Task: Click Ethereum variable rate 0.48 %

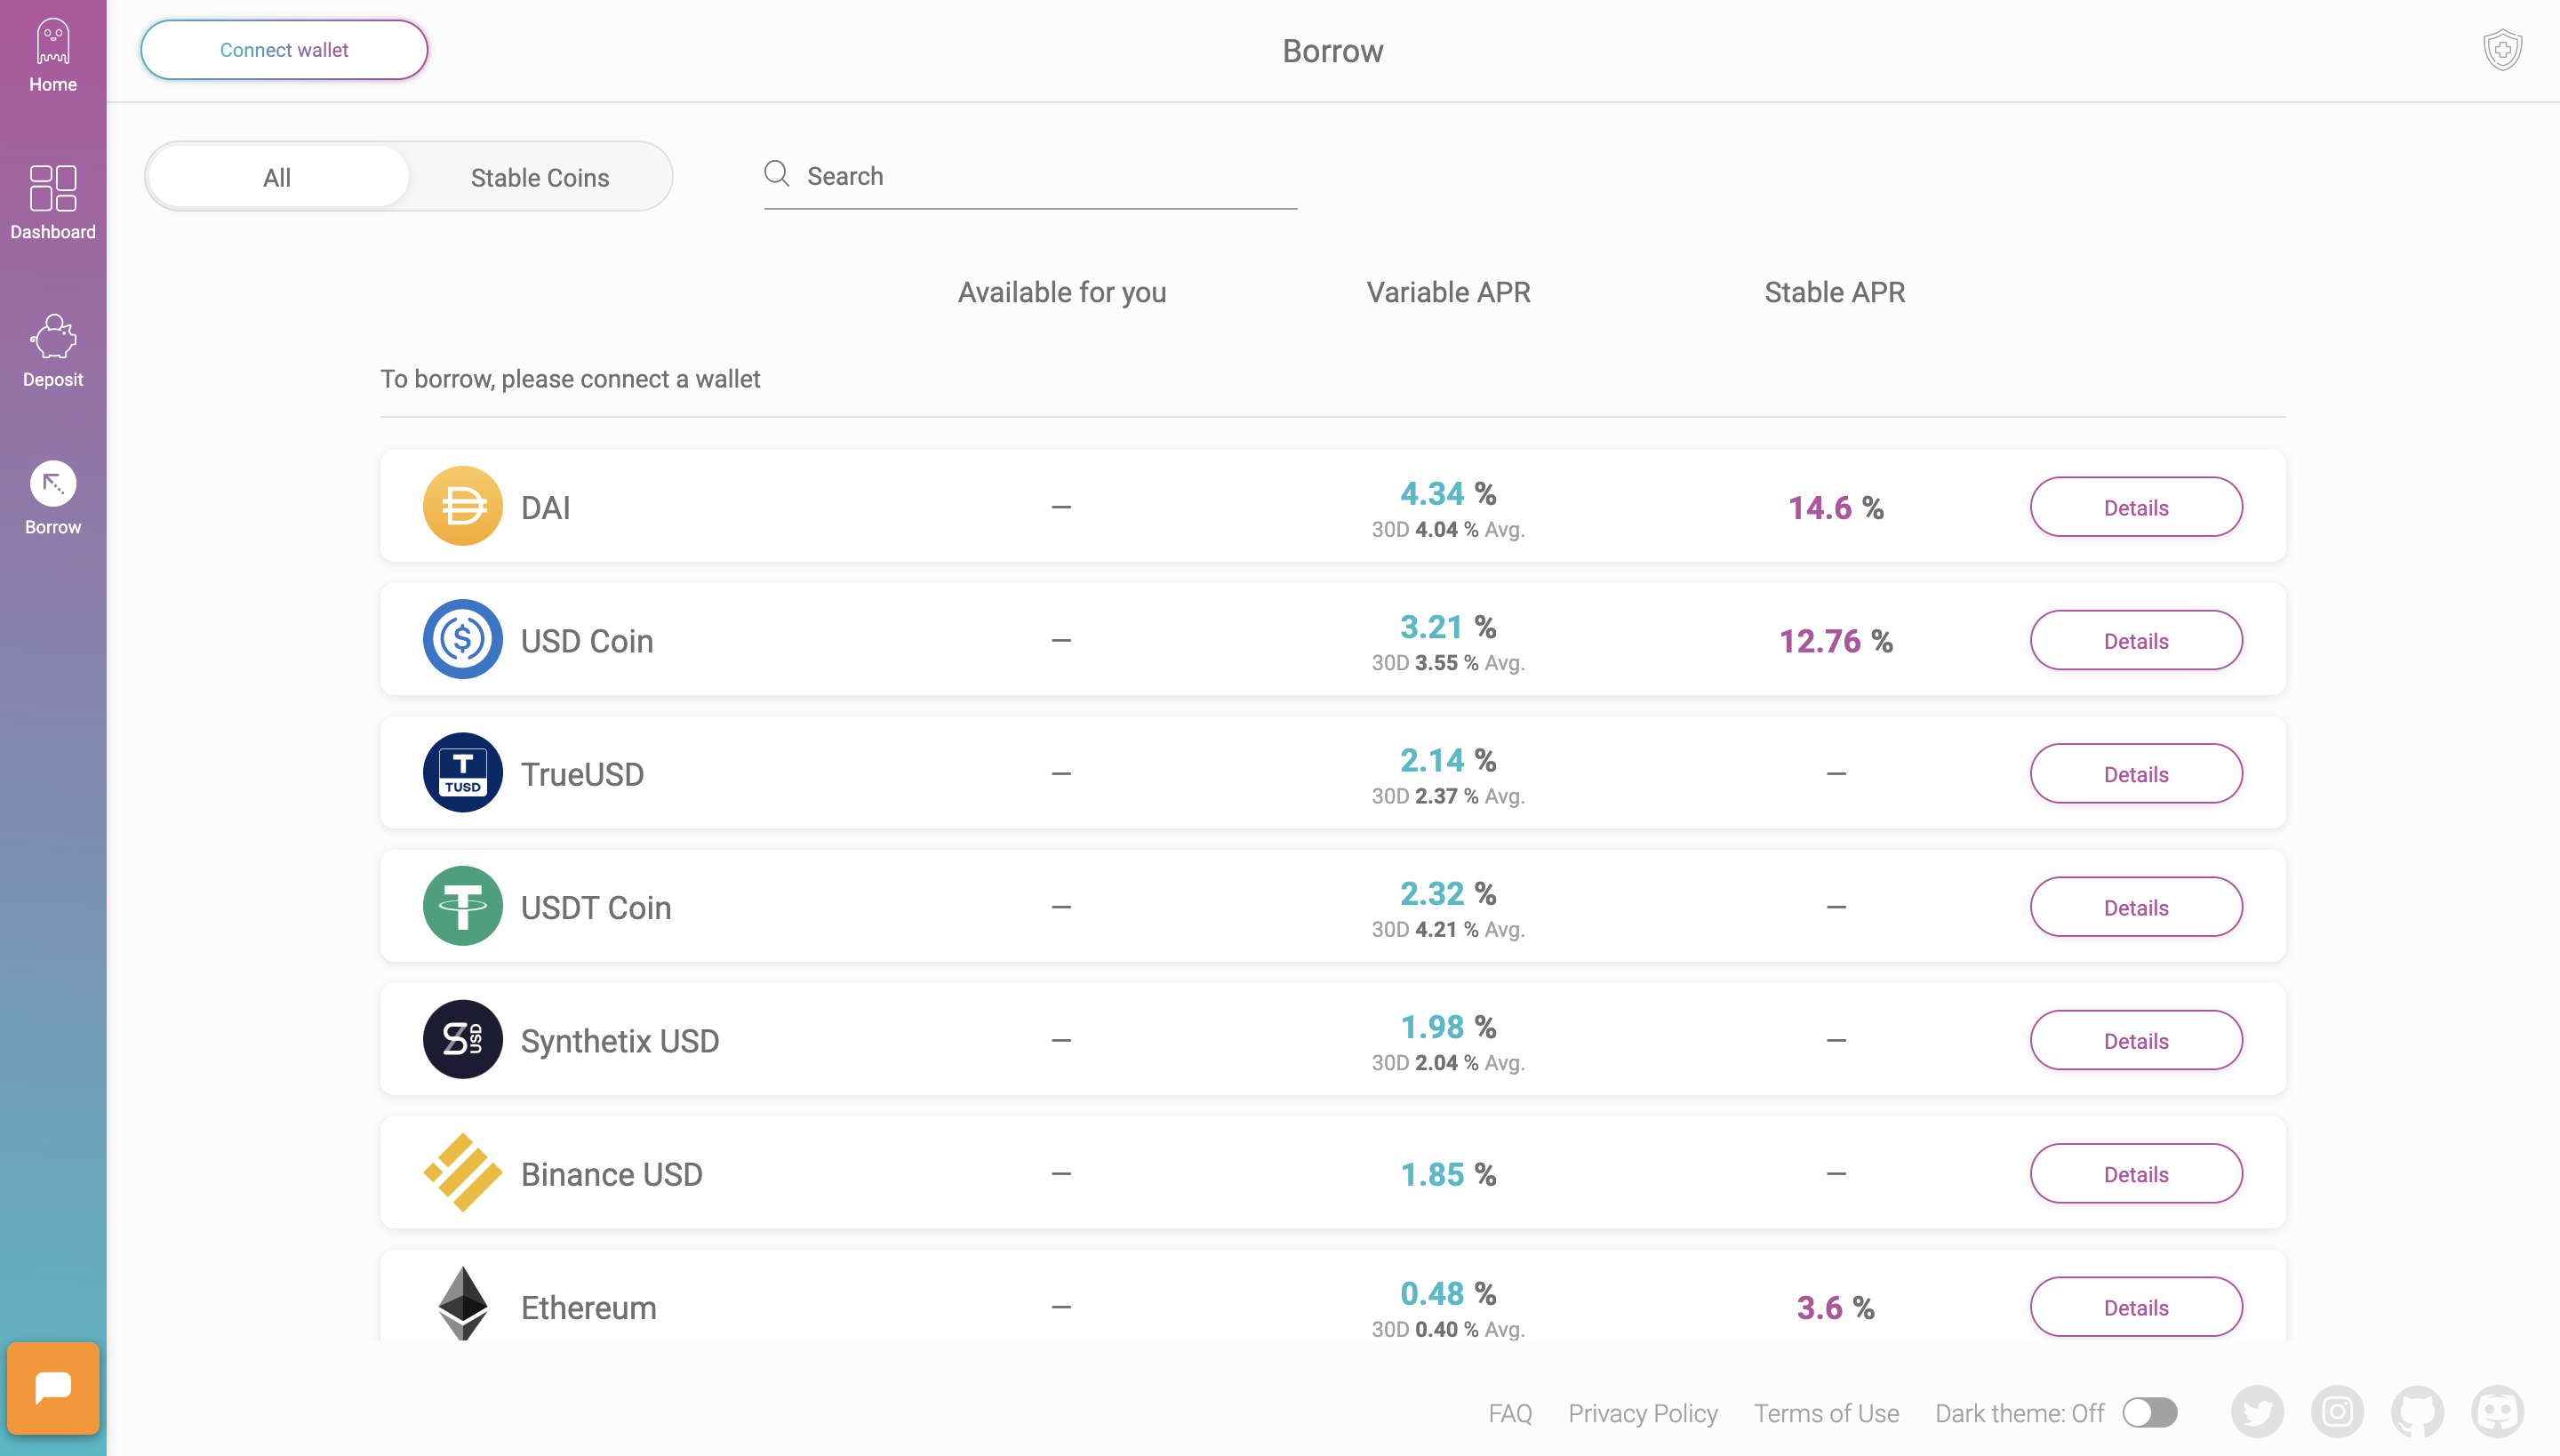Action: pos(1448,1293)
